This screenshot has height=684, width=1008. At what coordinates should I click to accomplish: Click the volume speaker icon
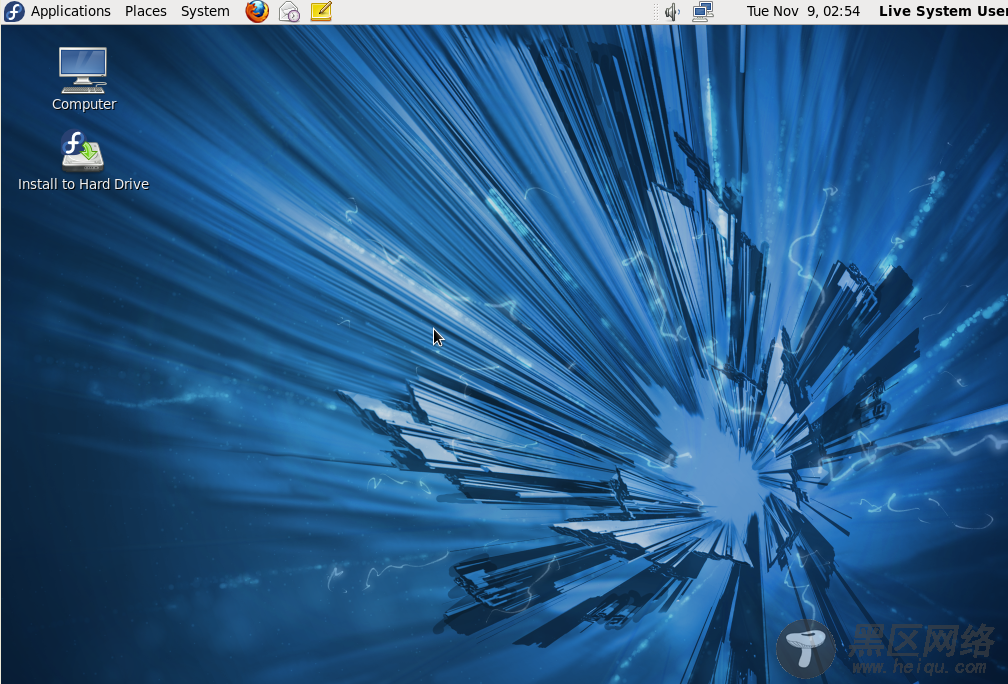pyautogui.click(x=672, y=12)
